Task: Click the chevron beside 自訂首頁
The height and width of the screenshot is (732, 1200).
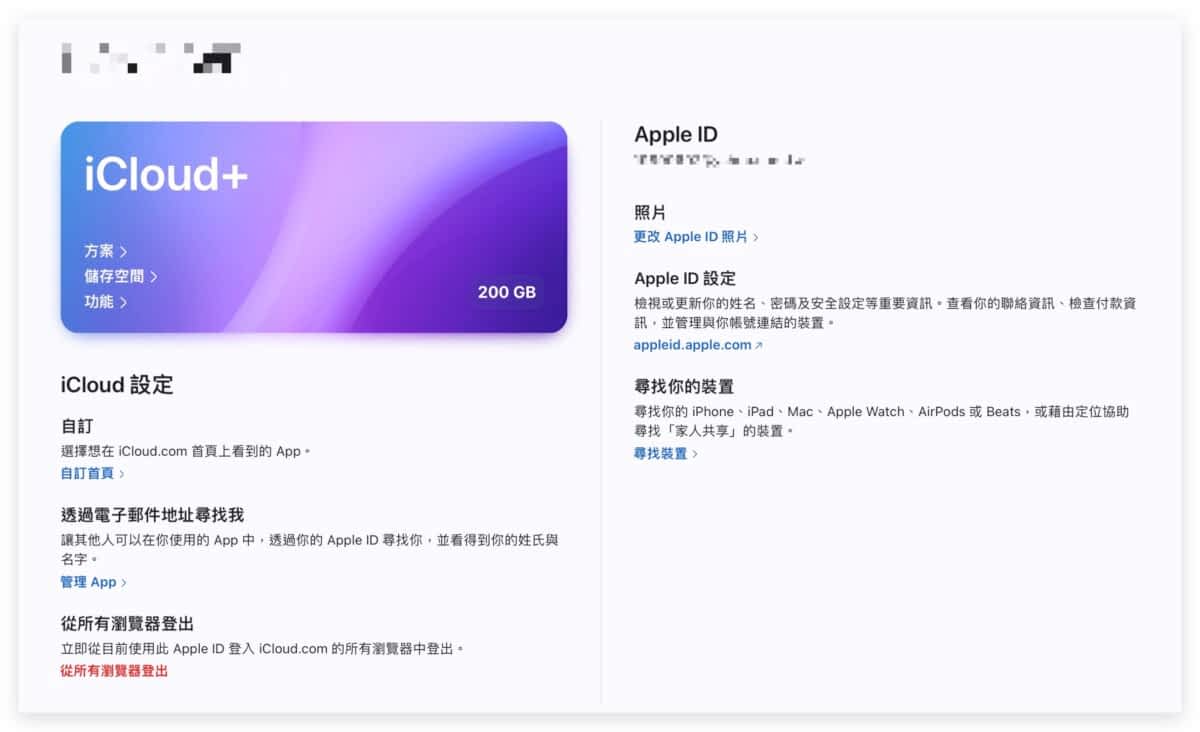Action: [x=122, y=474]
